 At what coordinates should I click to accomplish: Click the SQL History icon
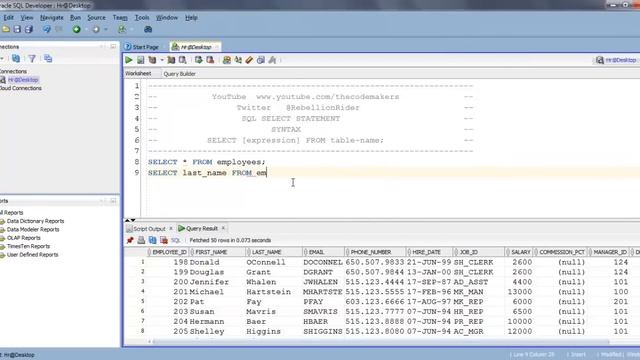[261, 60]
